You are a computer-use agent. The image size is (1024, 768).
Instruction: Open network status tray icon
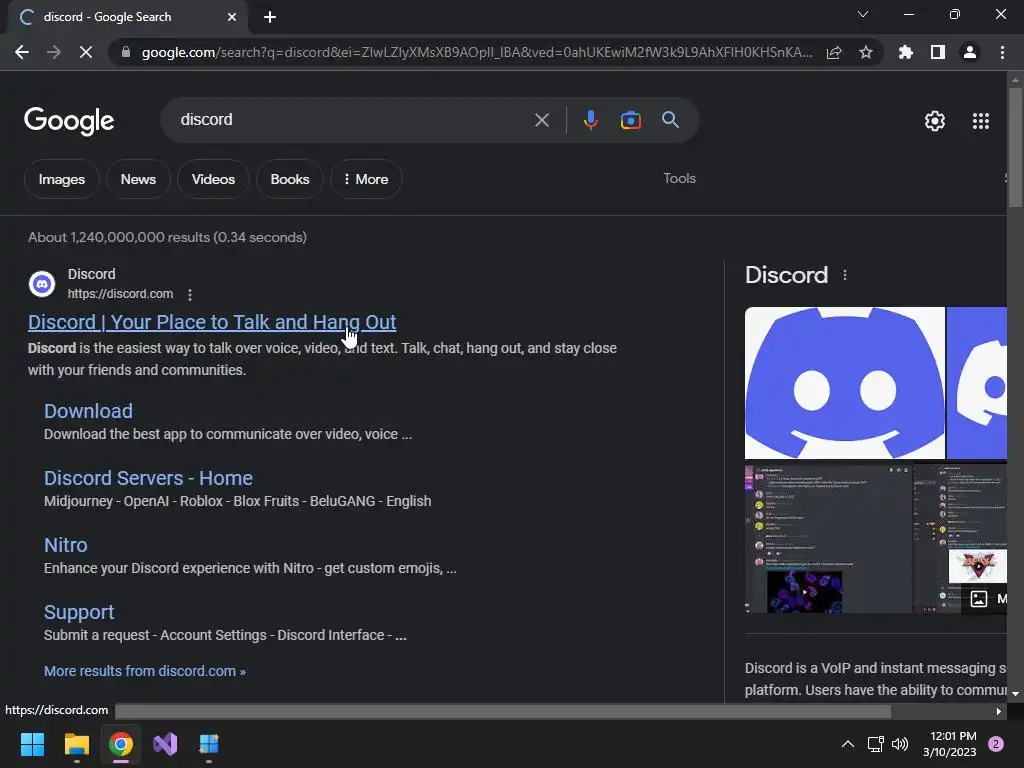(x=875, y=744)
